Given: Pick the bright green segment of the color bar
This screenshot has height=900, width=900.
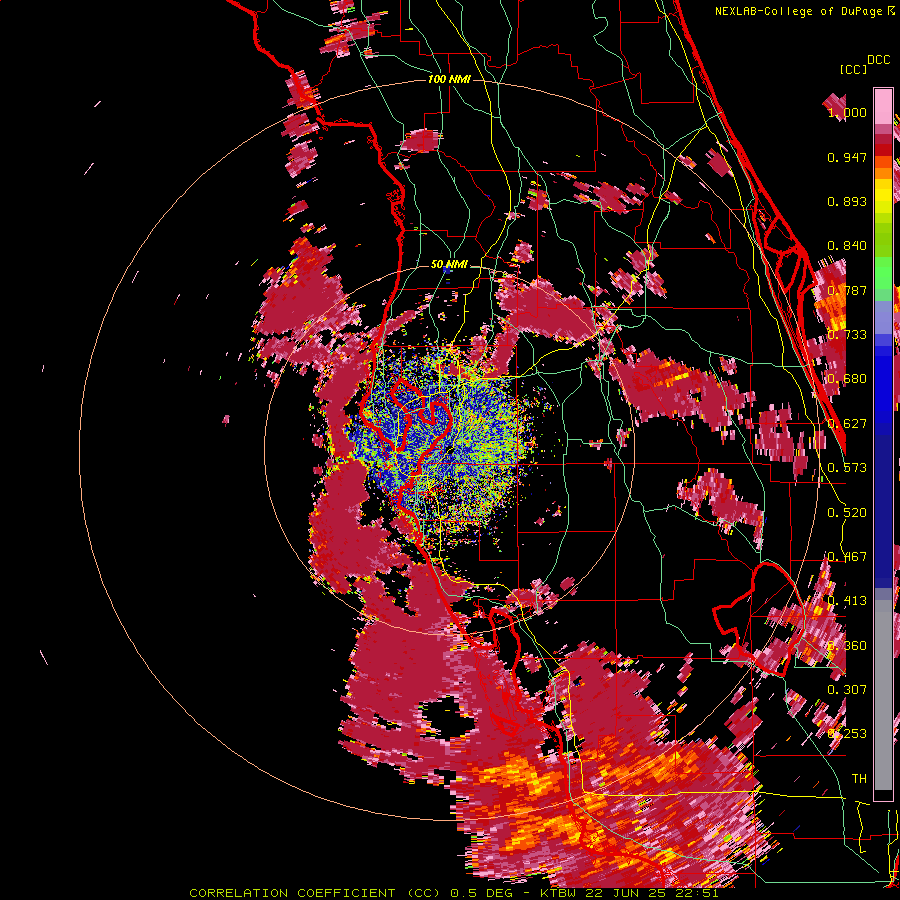Looking at the screenshot, I should [883, 274].
